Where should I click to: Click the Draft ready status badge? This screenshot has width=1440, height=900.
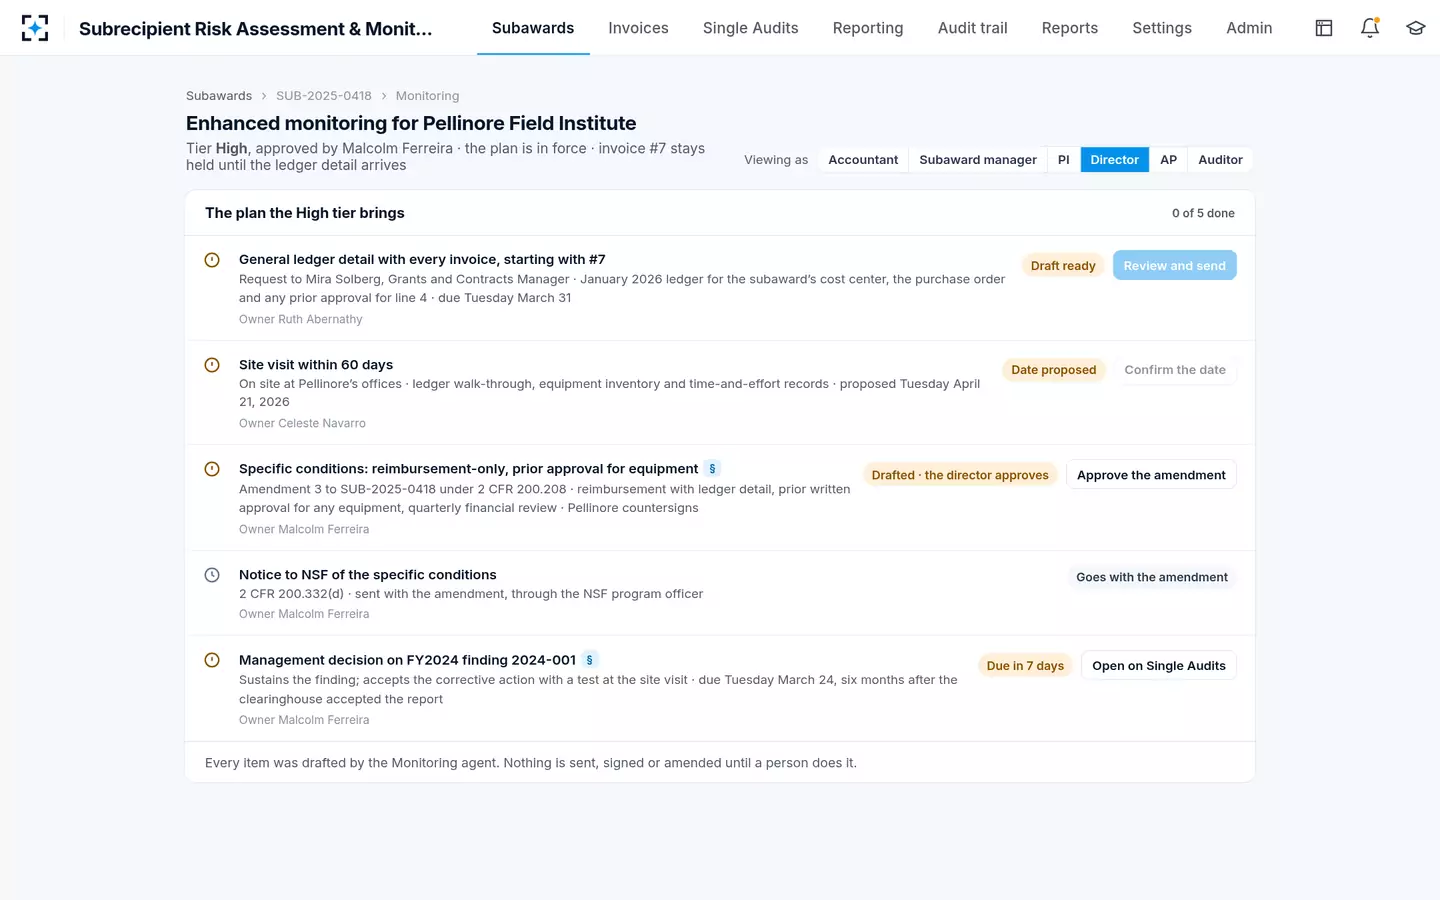pos(1063,266)
